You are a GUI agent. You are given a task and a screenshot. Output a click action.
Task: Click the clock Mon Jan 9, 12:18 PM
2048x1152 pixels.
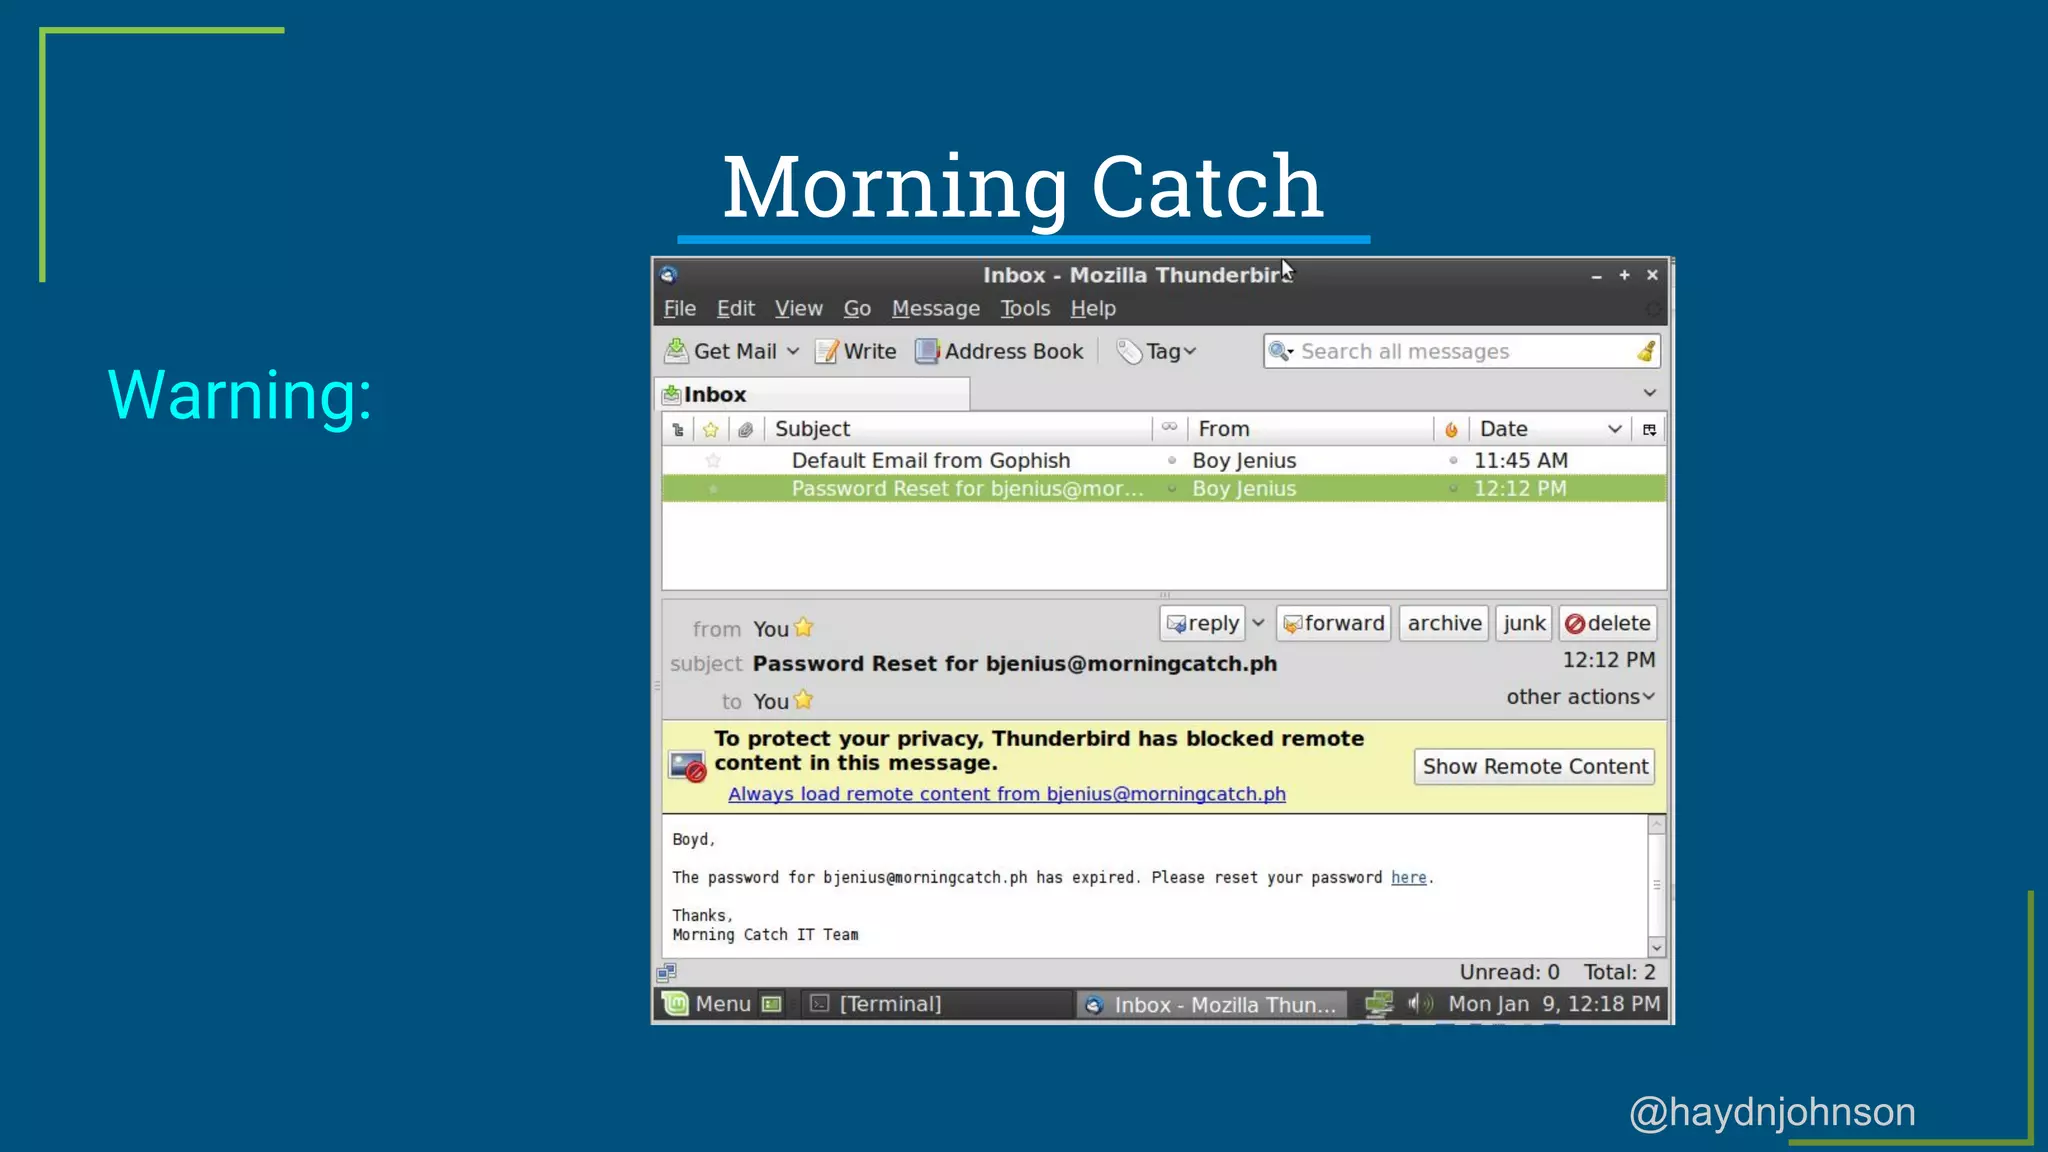(x=1554, y=1004)
